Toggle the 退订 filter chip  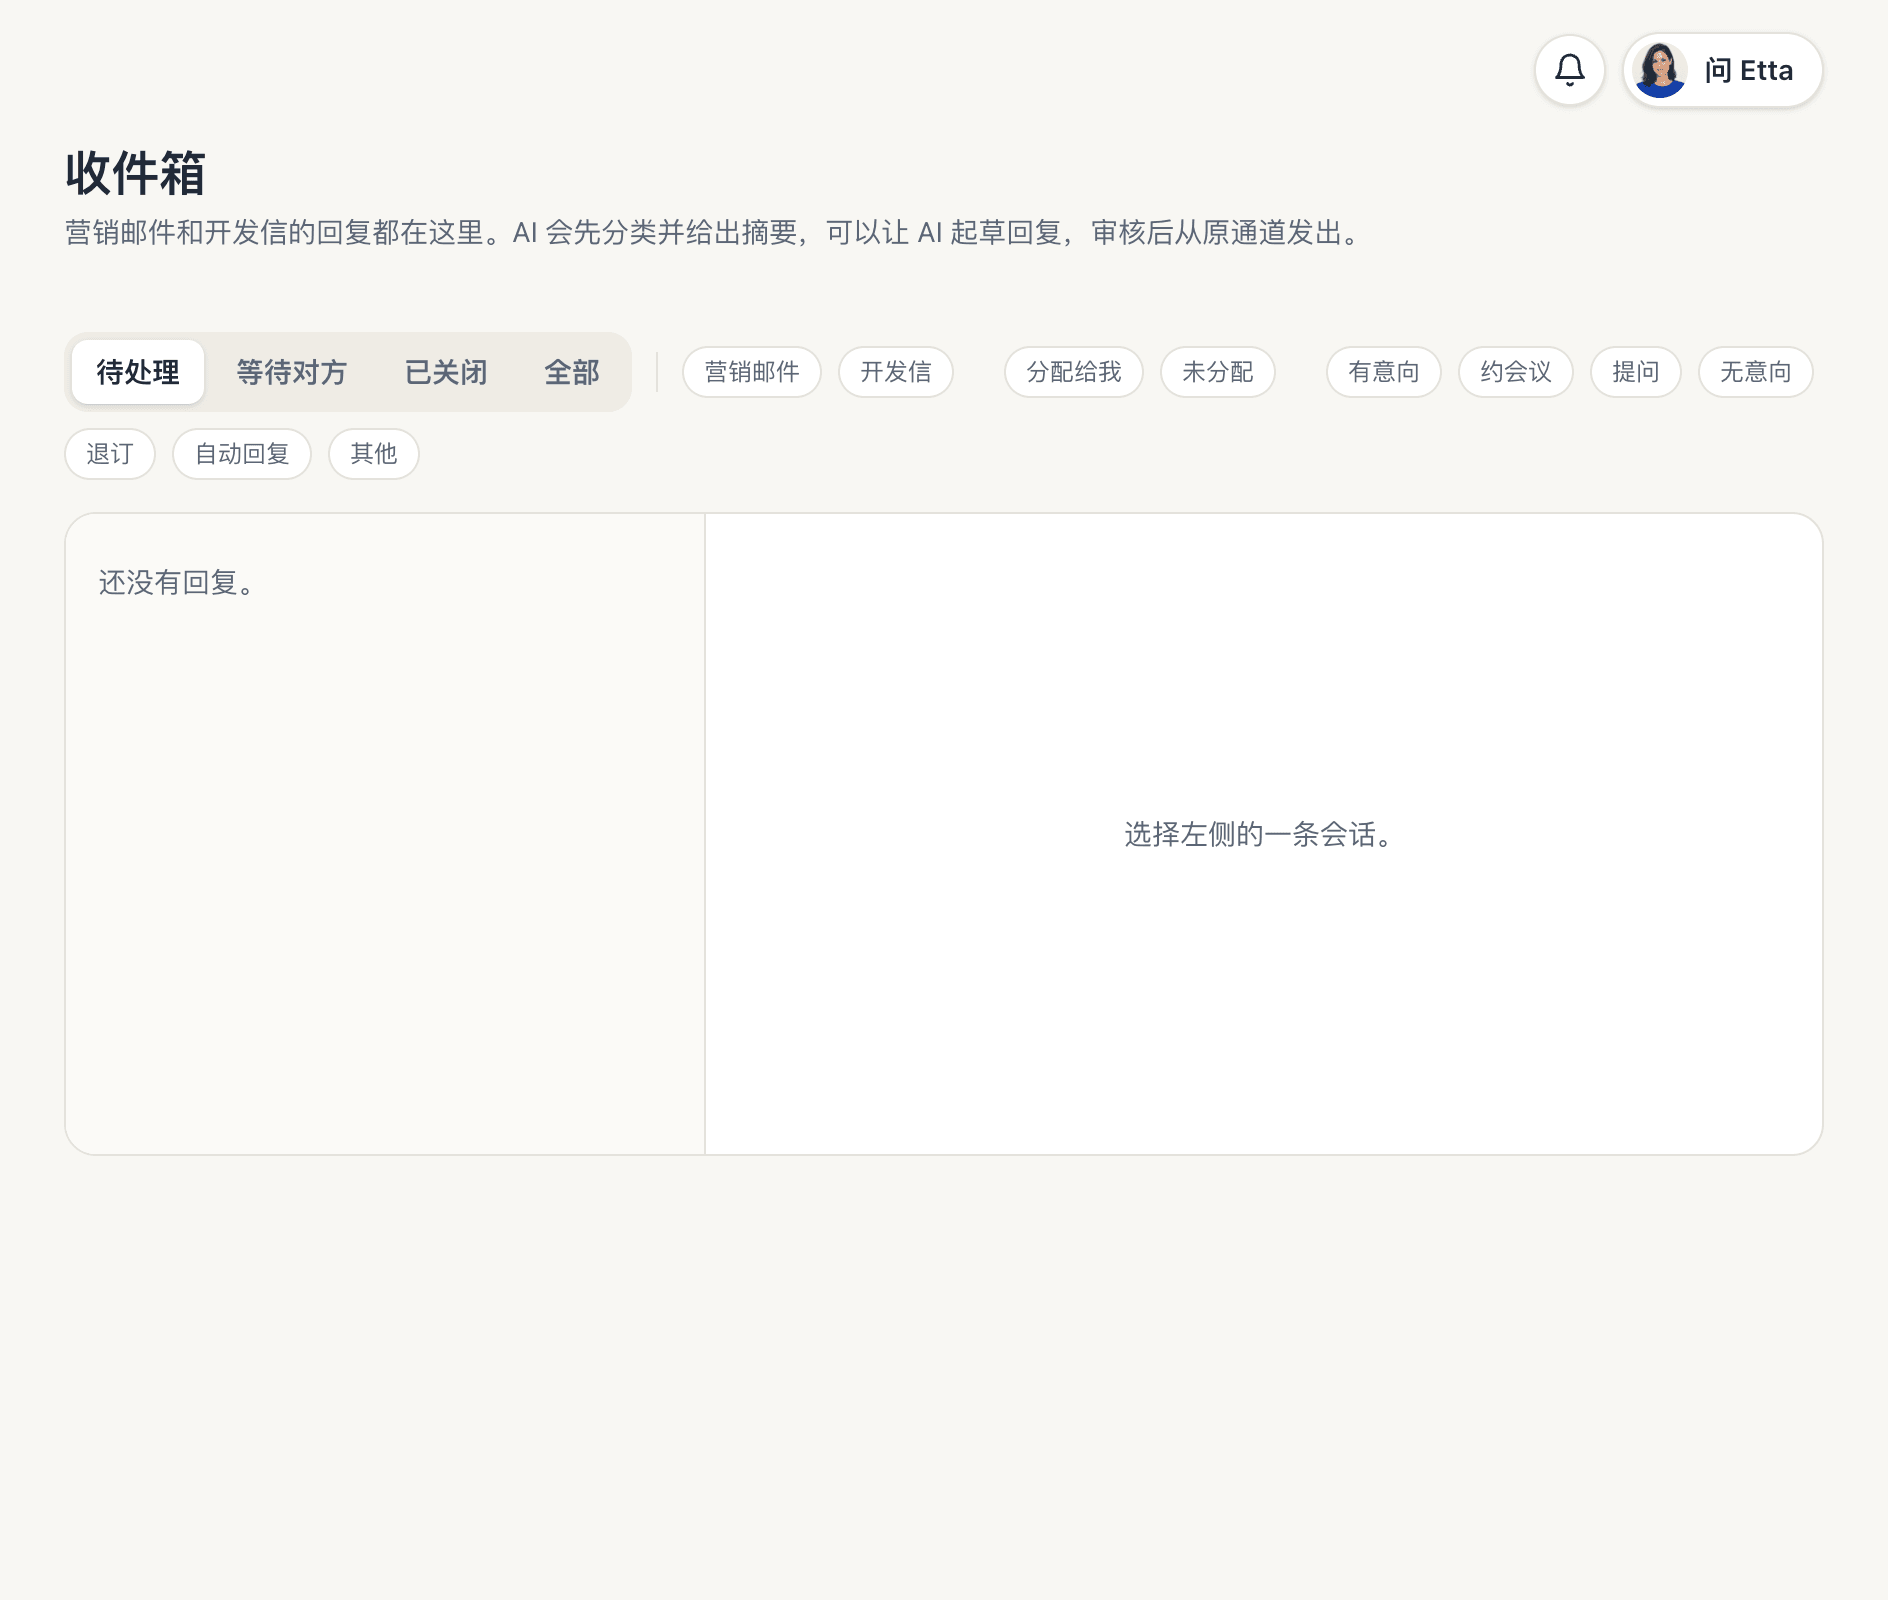point(110,454)
